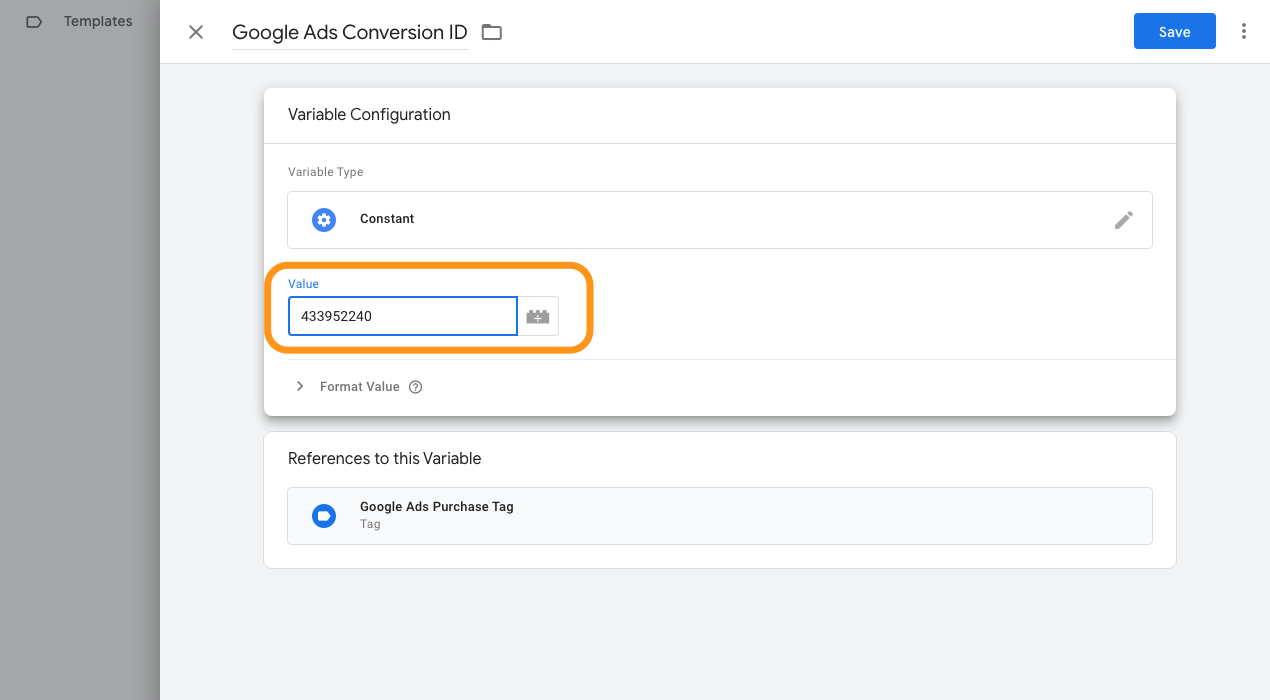Click the variable name title field
The width and height of the screenshot is (1270, 700).
(x=350, y=32)
